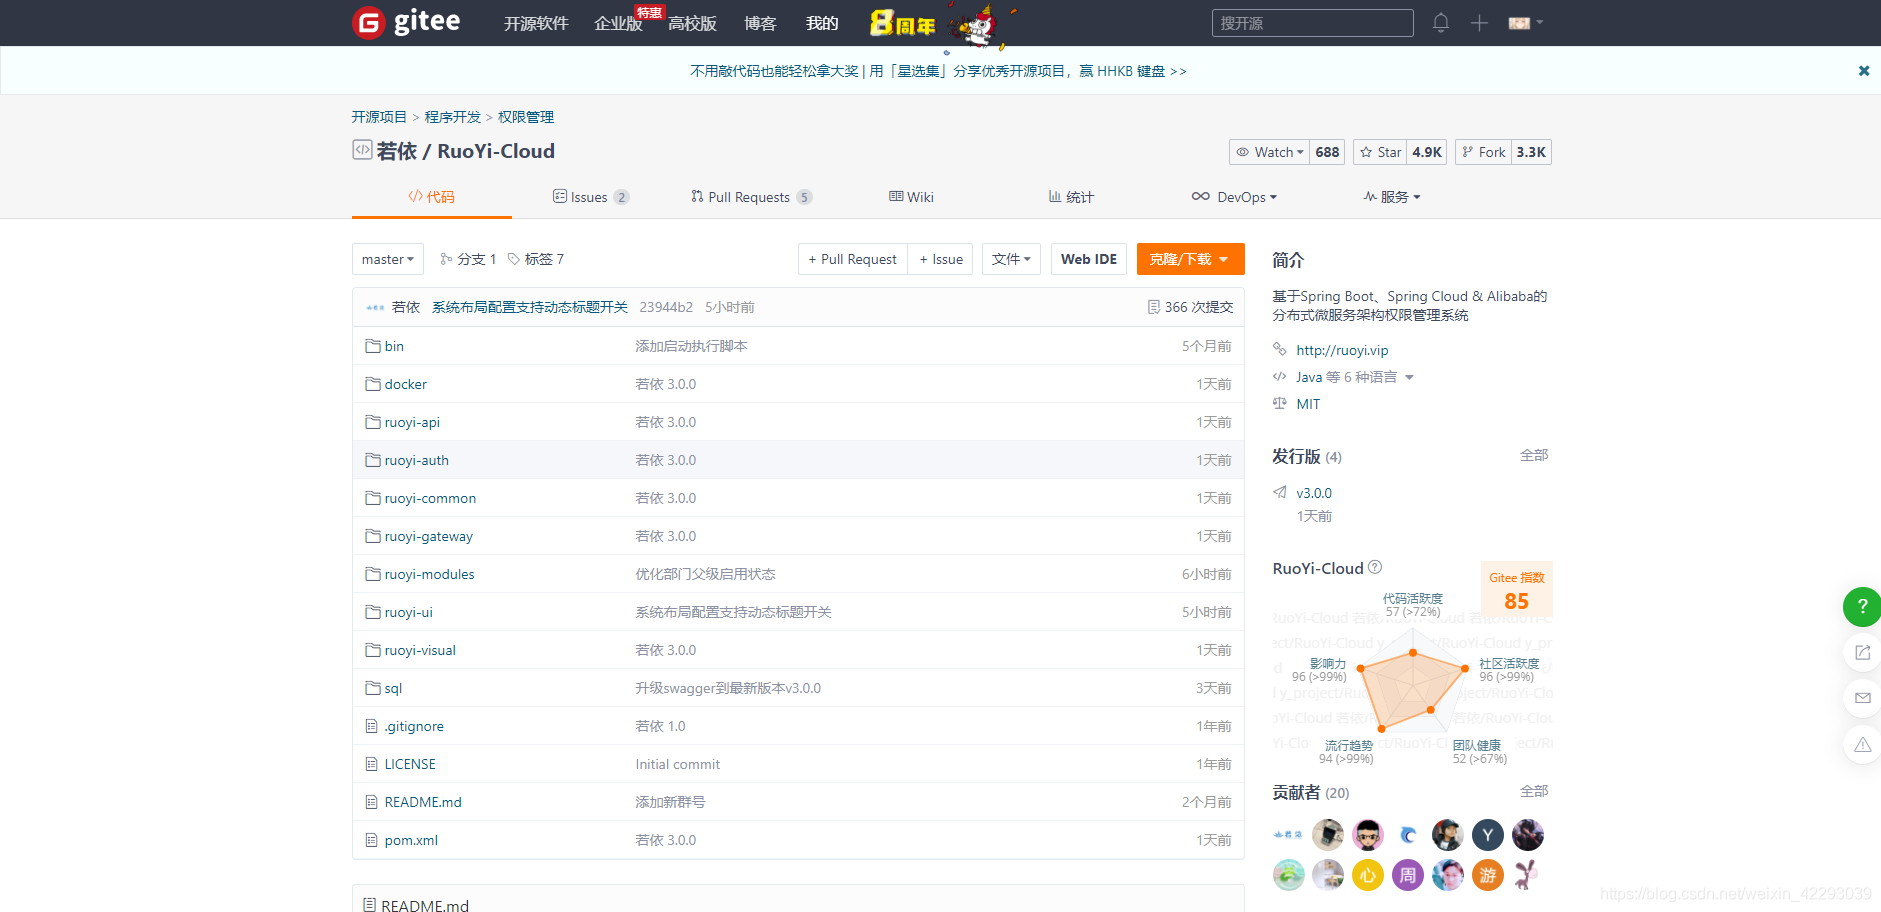
Task: Open the ruoyi-api folder
Action: click(x=412, y=422)
